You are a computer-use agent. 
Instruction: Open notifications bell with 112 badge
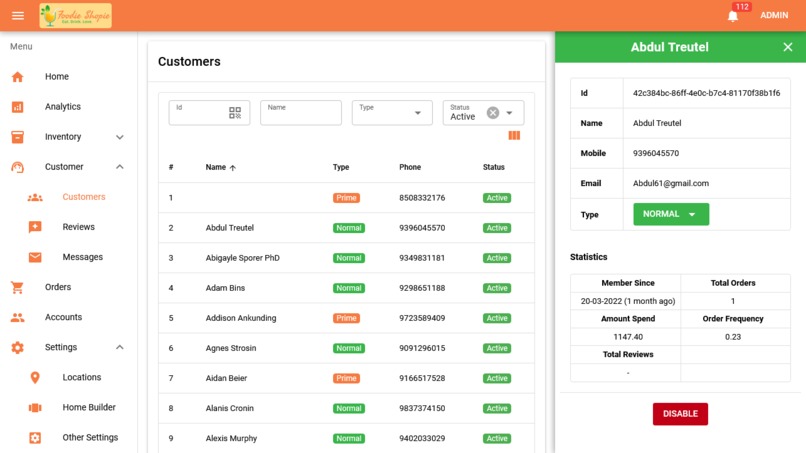coord(734,15)
